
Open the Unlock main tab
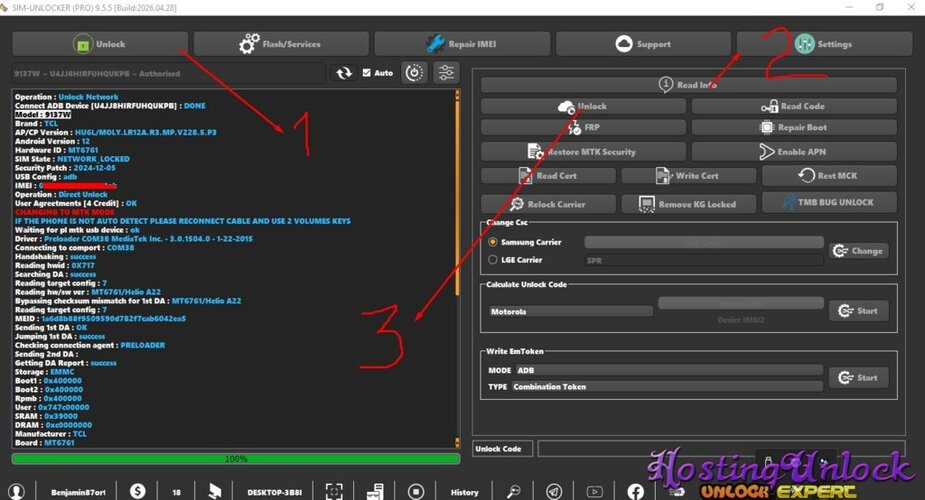click(x=100, y=44)
